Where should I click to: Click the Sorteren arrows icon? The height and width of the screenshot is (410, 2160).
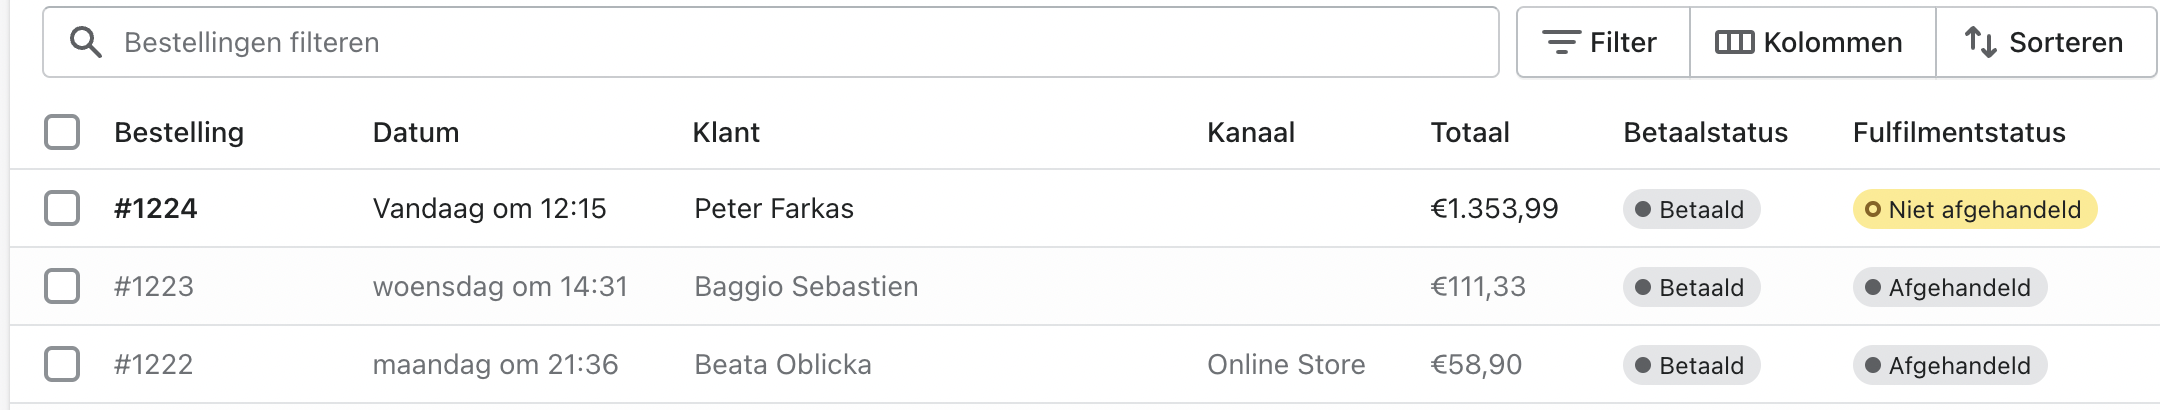(1980, 42)
